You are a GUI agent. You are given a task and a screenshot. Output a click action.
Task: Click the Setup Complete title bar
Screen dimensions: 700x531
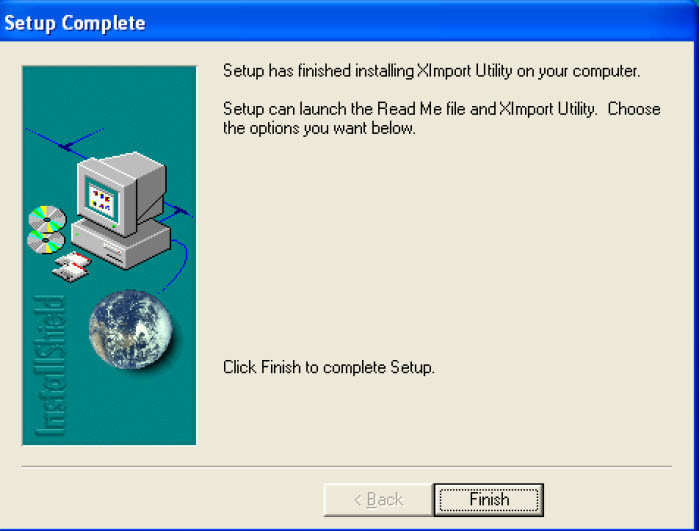(347, 22)
